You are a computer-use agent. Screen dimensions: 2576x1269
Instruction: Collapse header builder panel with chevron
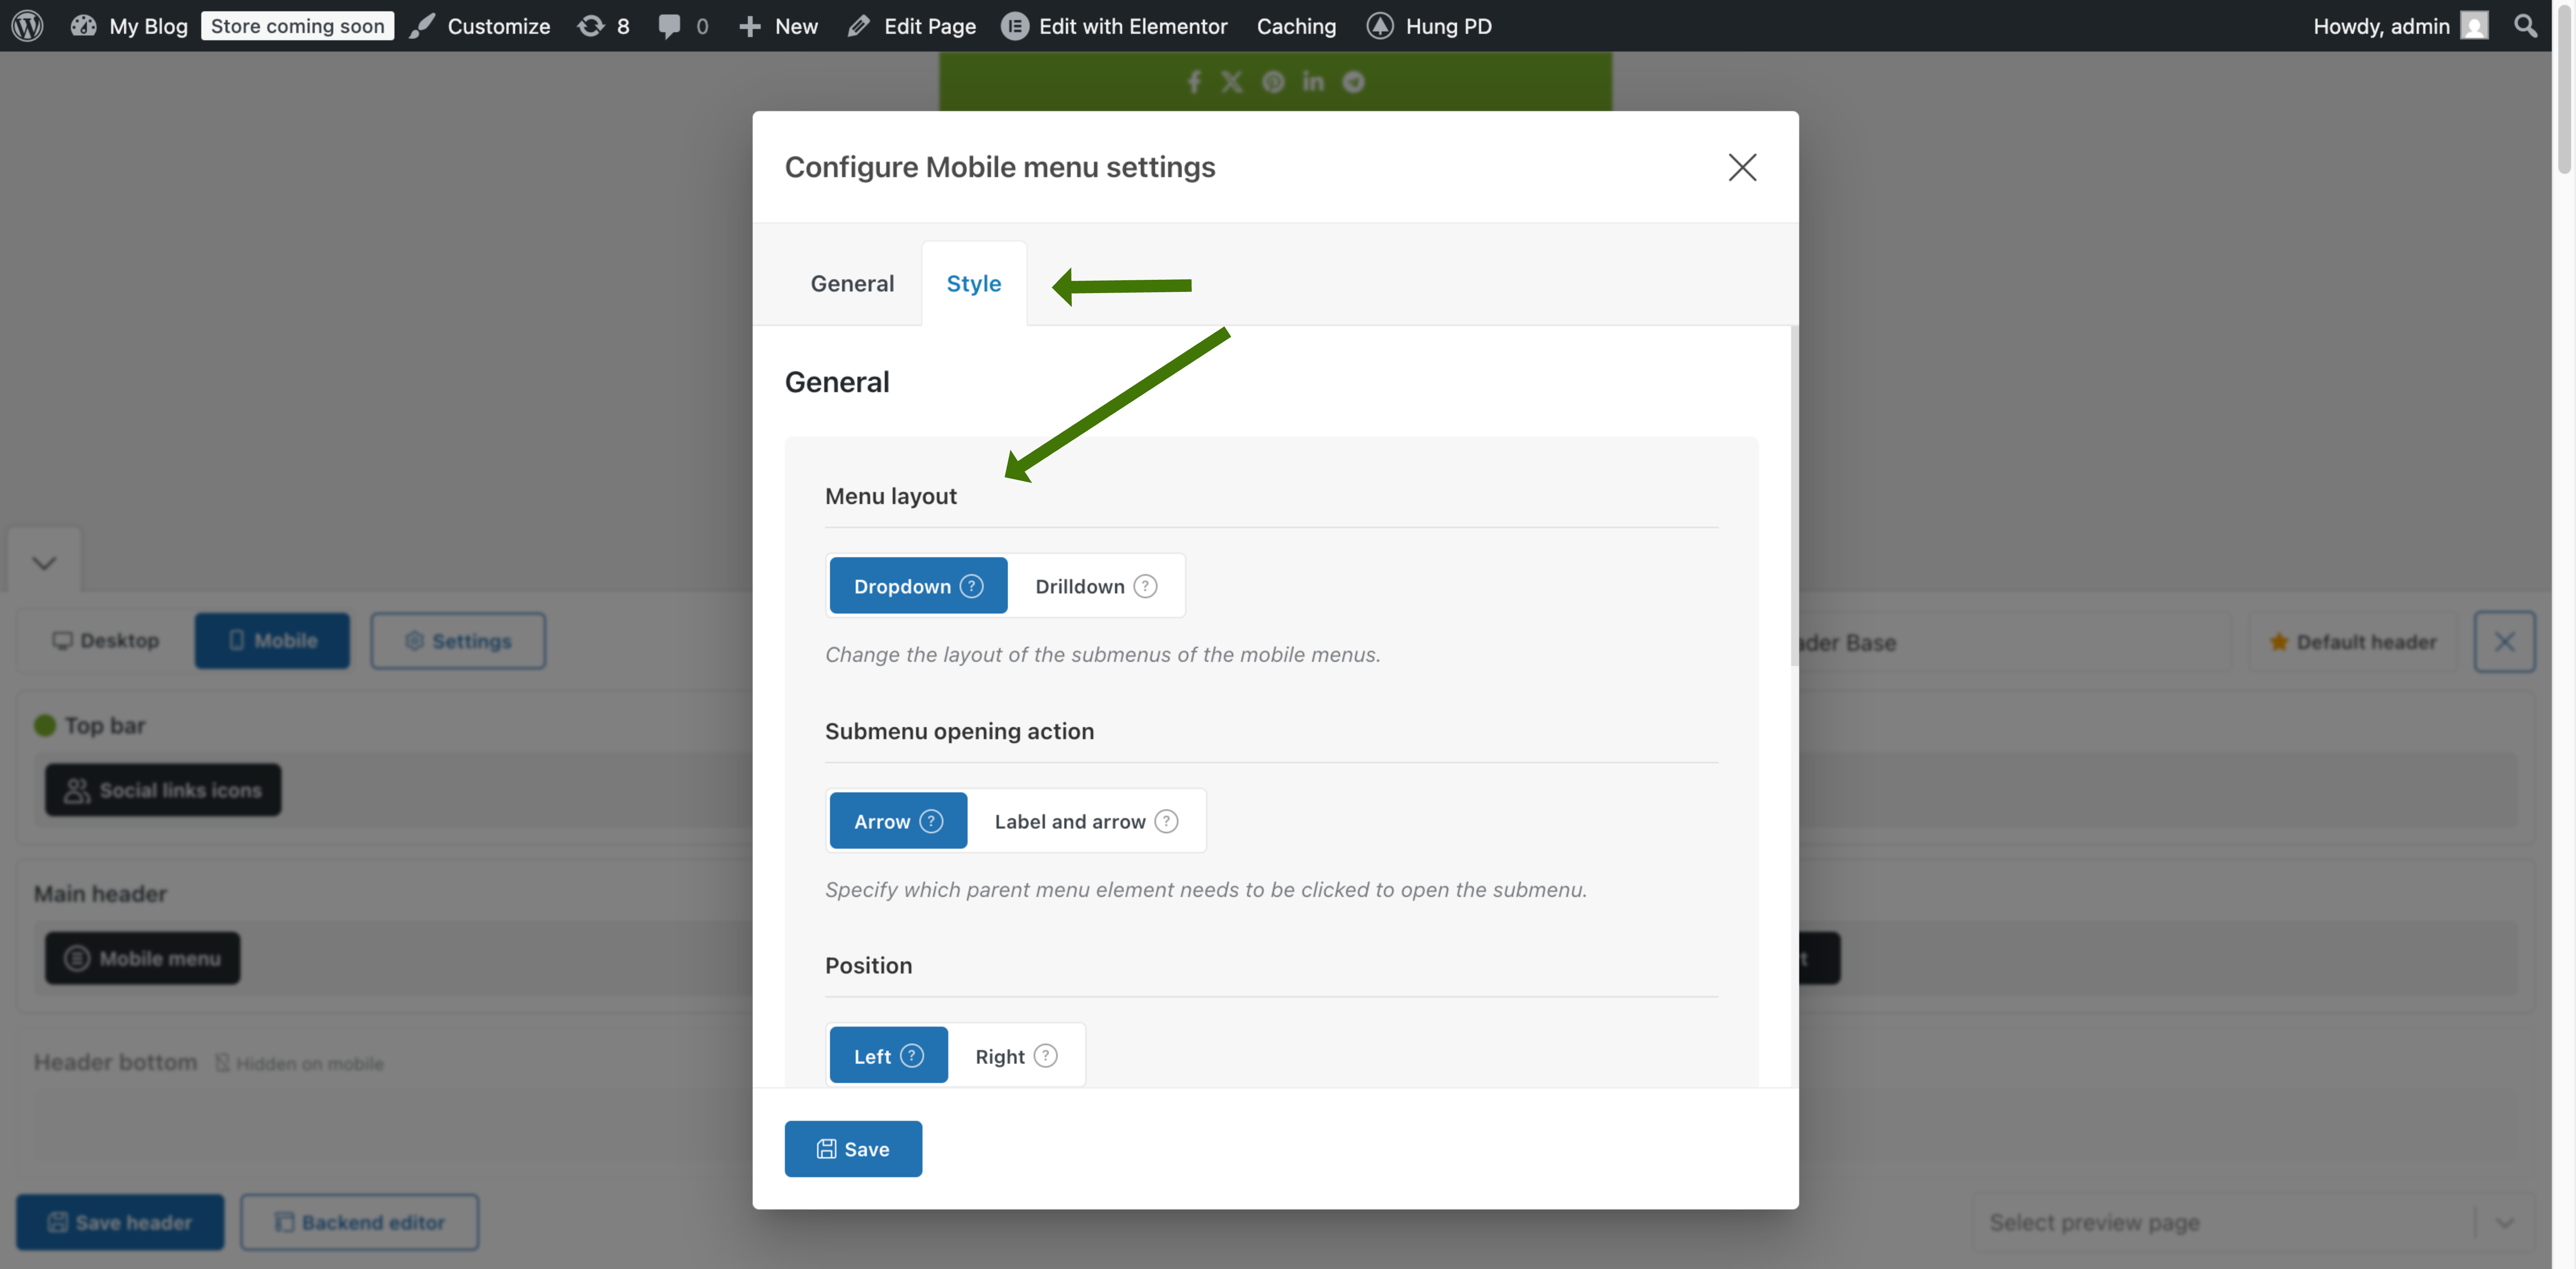44,562
